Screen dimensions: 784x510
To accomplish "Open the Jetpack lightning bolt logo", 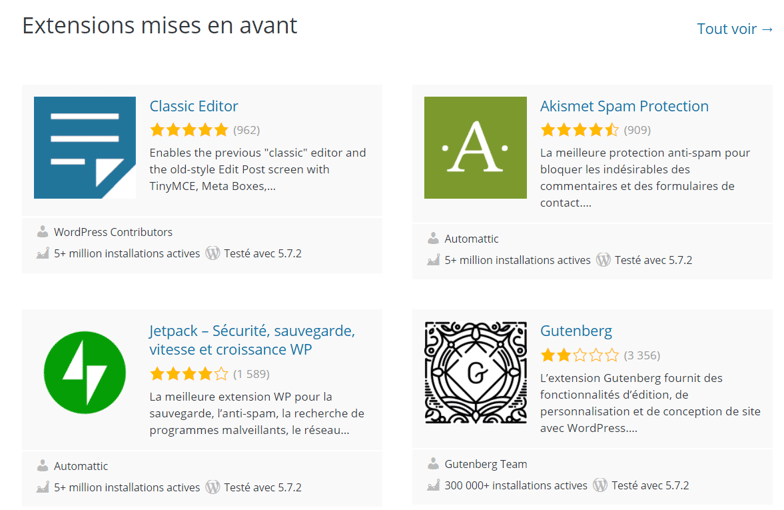I will pos(85,372).
